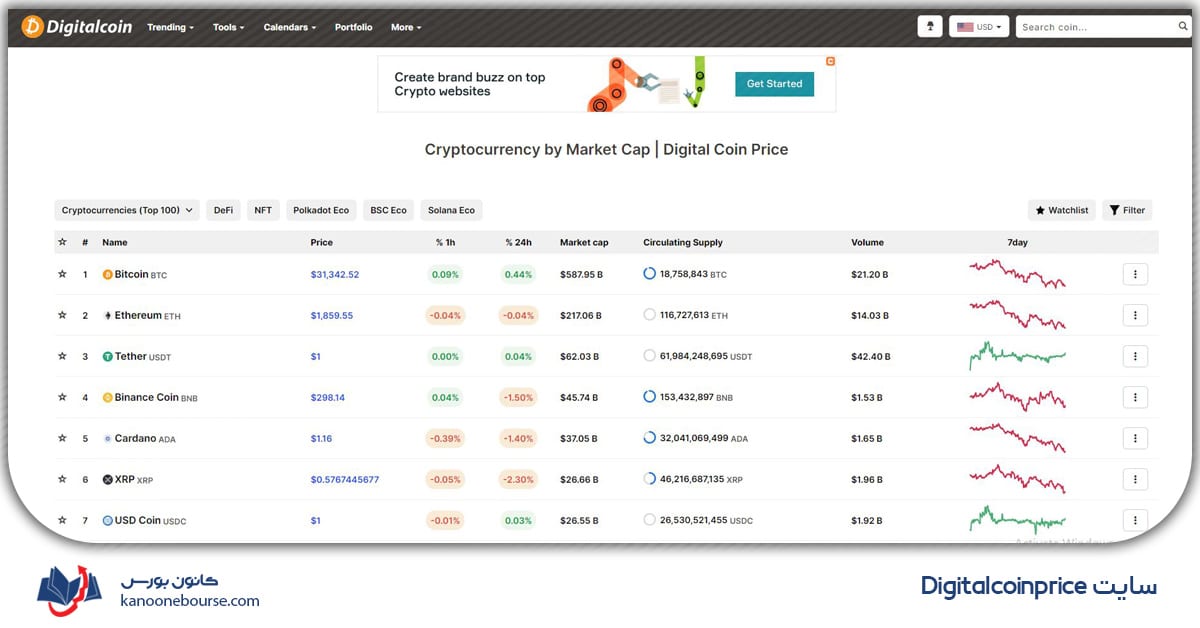Toggle the XRP watchlist star

pos(62,480)
